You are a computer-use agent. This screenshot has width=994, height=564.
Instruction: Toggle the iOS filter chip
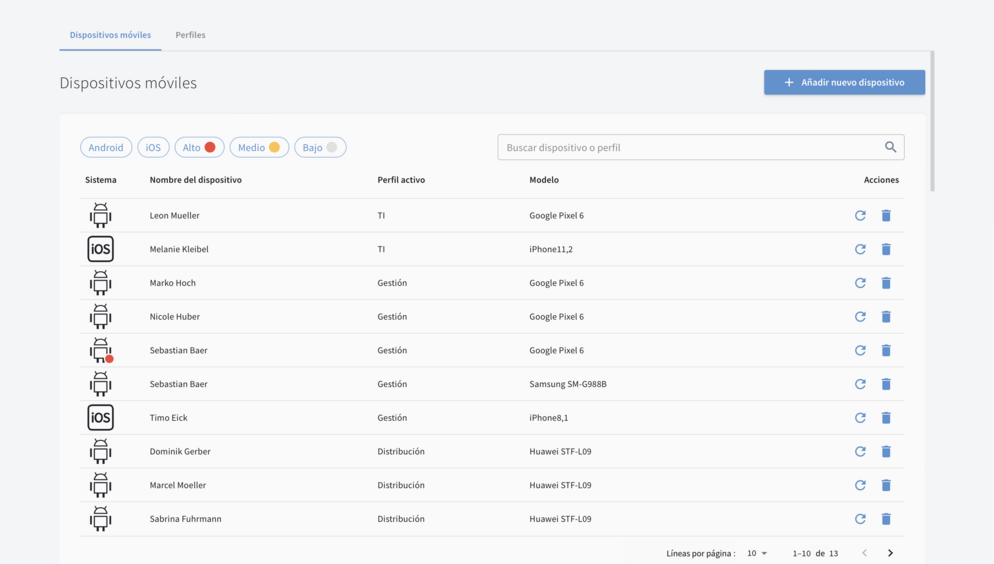pyautogui.click(x=153, y=148)
